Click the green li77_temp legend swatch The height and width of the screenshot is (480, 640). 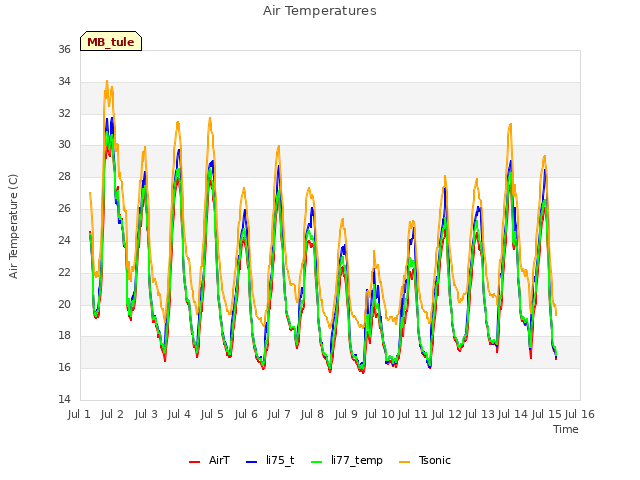[316, 461]
